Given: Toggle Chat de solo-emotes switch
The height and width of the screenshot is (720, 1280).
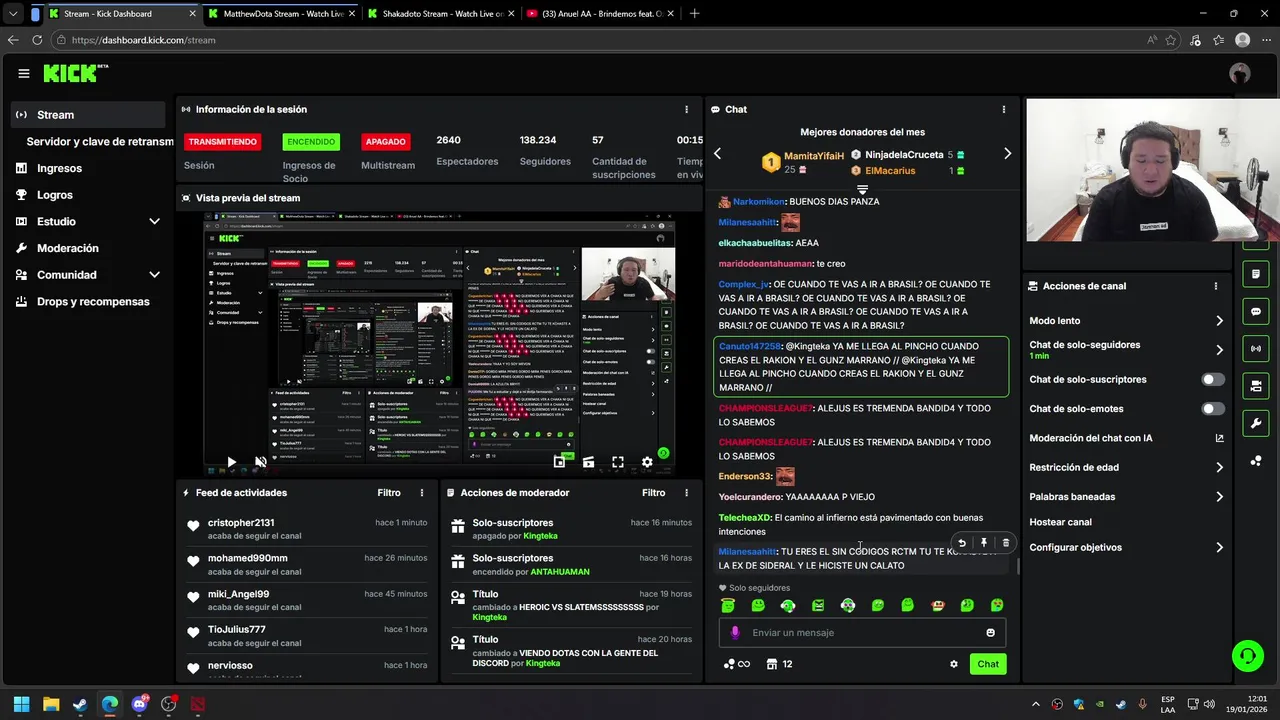Looking at the screenshot, I should click(1213, 409).
